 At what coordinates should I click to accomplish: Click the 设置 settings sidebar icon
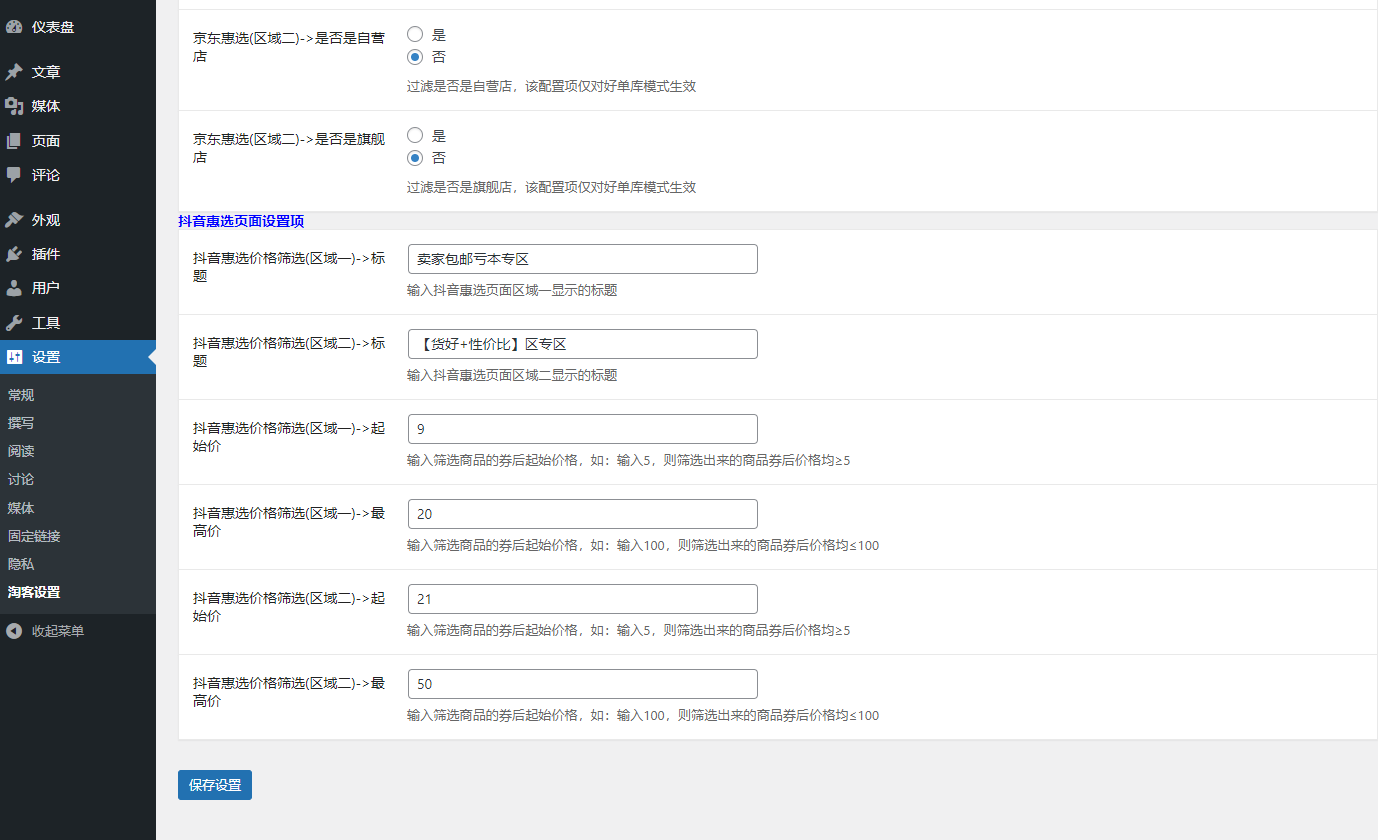click(x=15, y=356)
